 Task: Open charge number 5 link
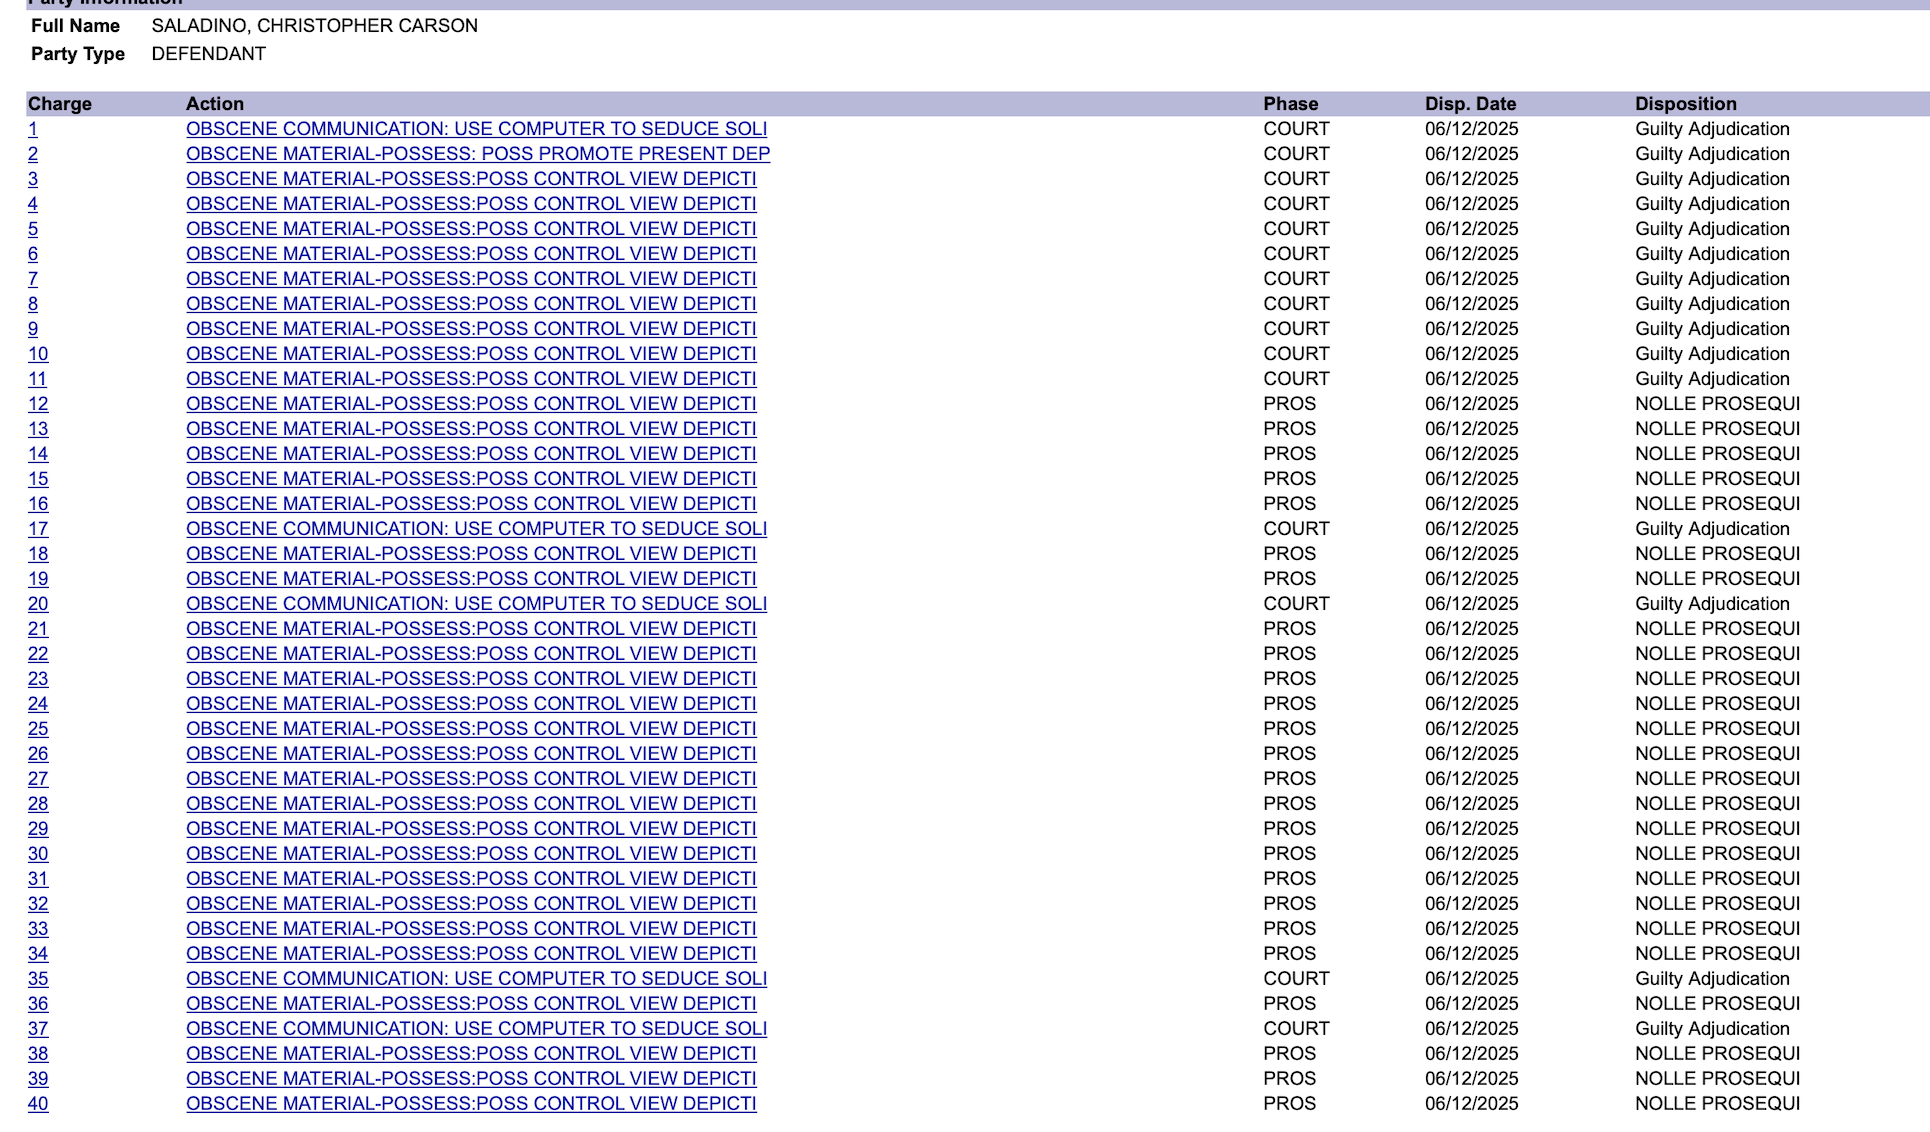coord(33,229)
